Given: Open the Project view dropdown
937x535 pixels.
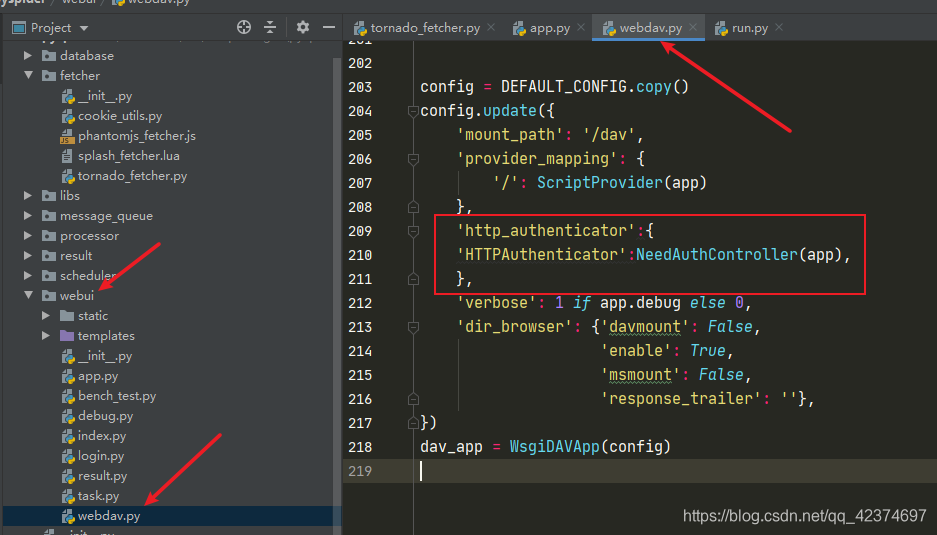Looking at the screenshot, I should pos(84,28).
